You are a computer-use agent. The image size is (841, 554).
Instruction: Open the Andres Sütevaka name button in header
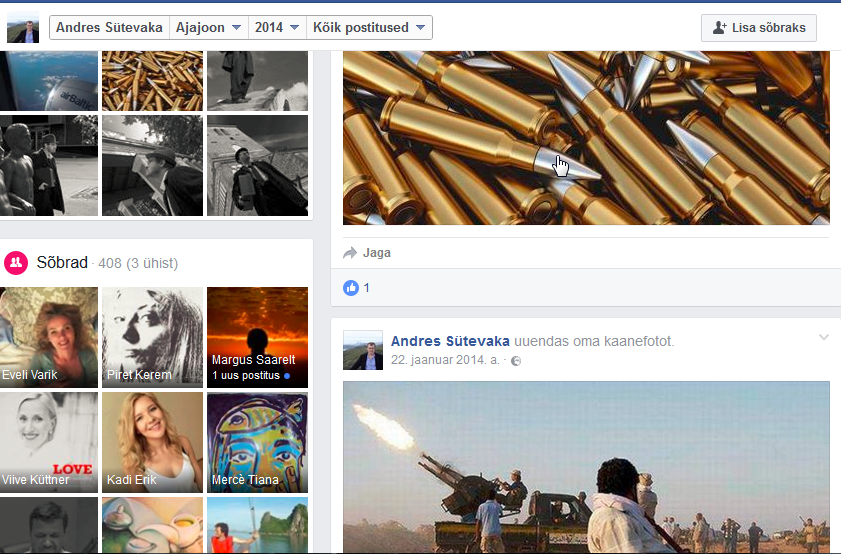click(x=109, y=27)
